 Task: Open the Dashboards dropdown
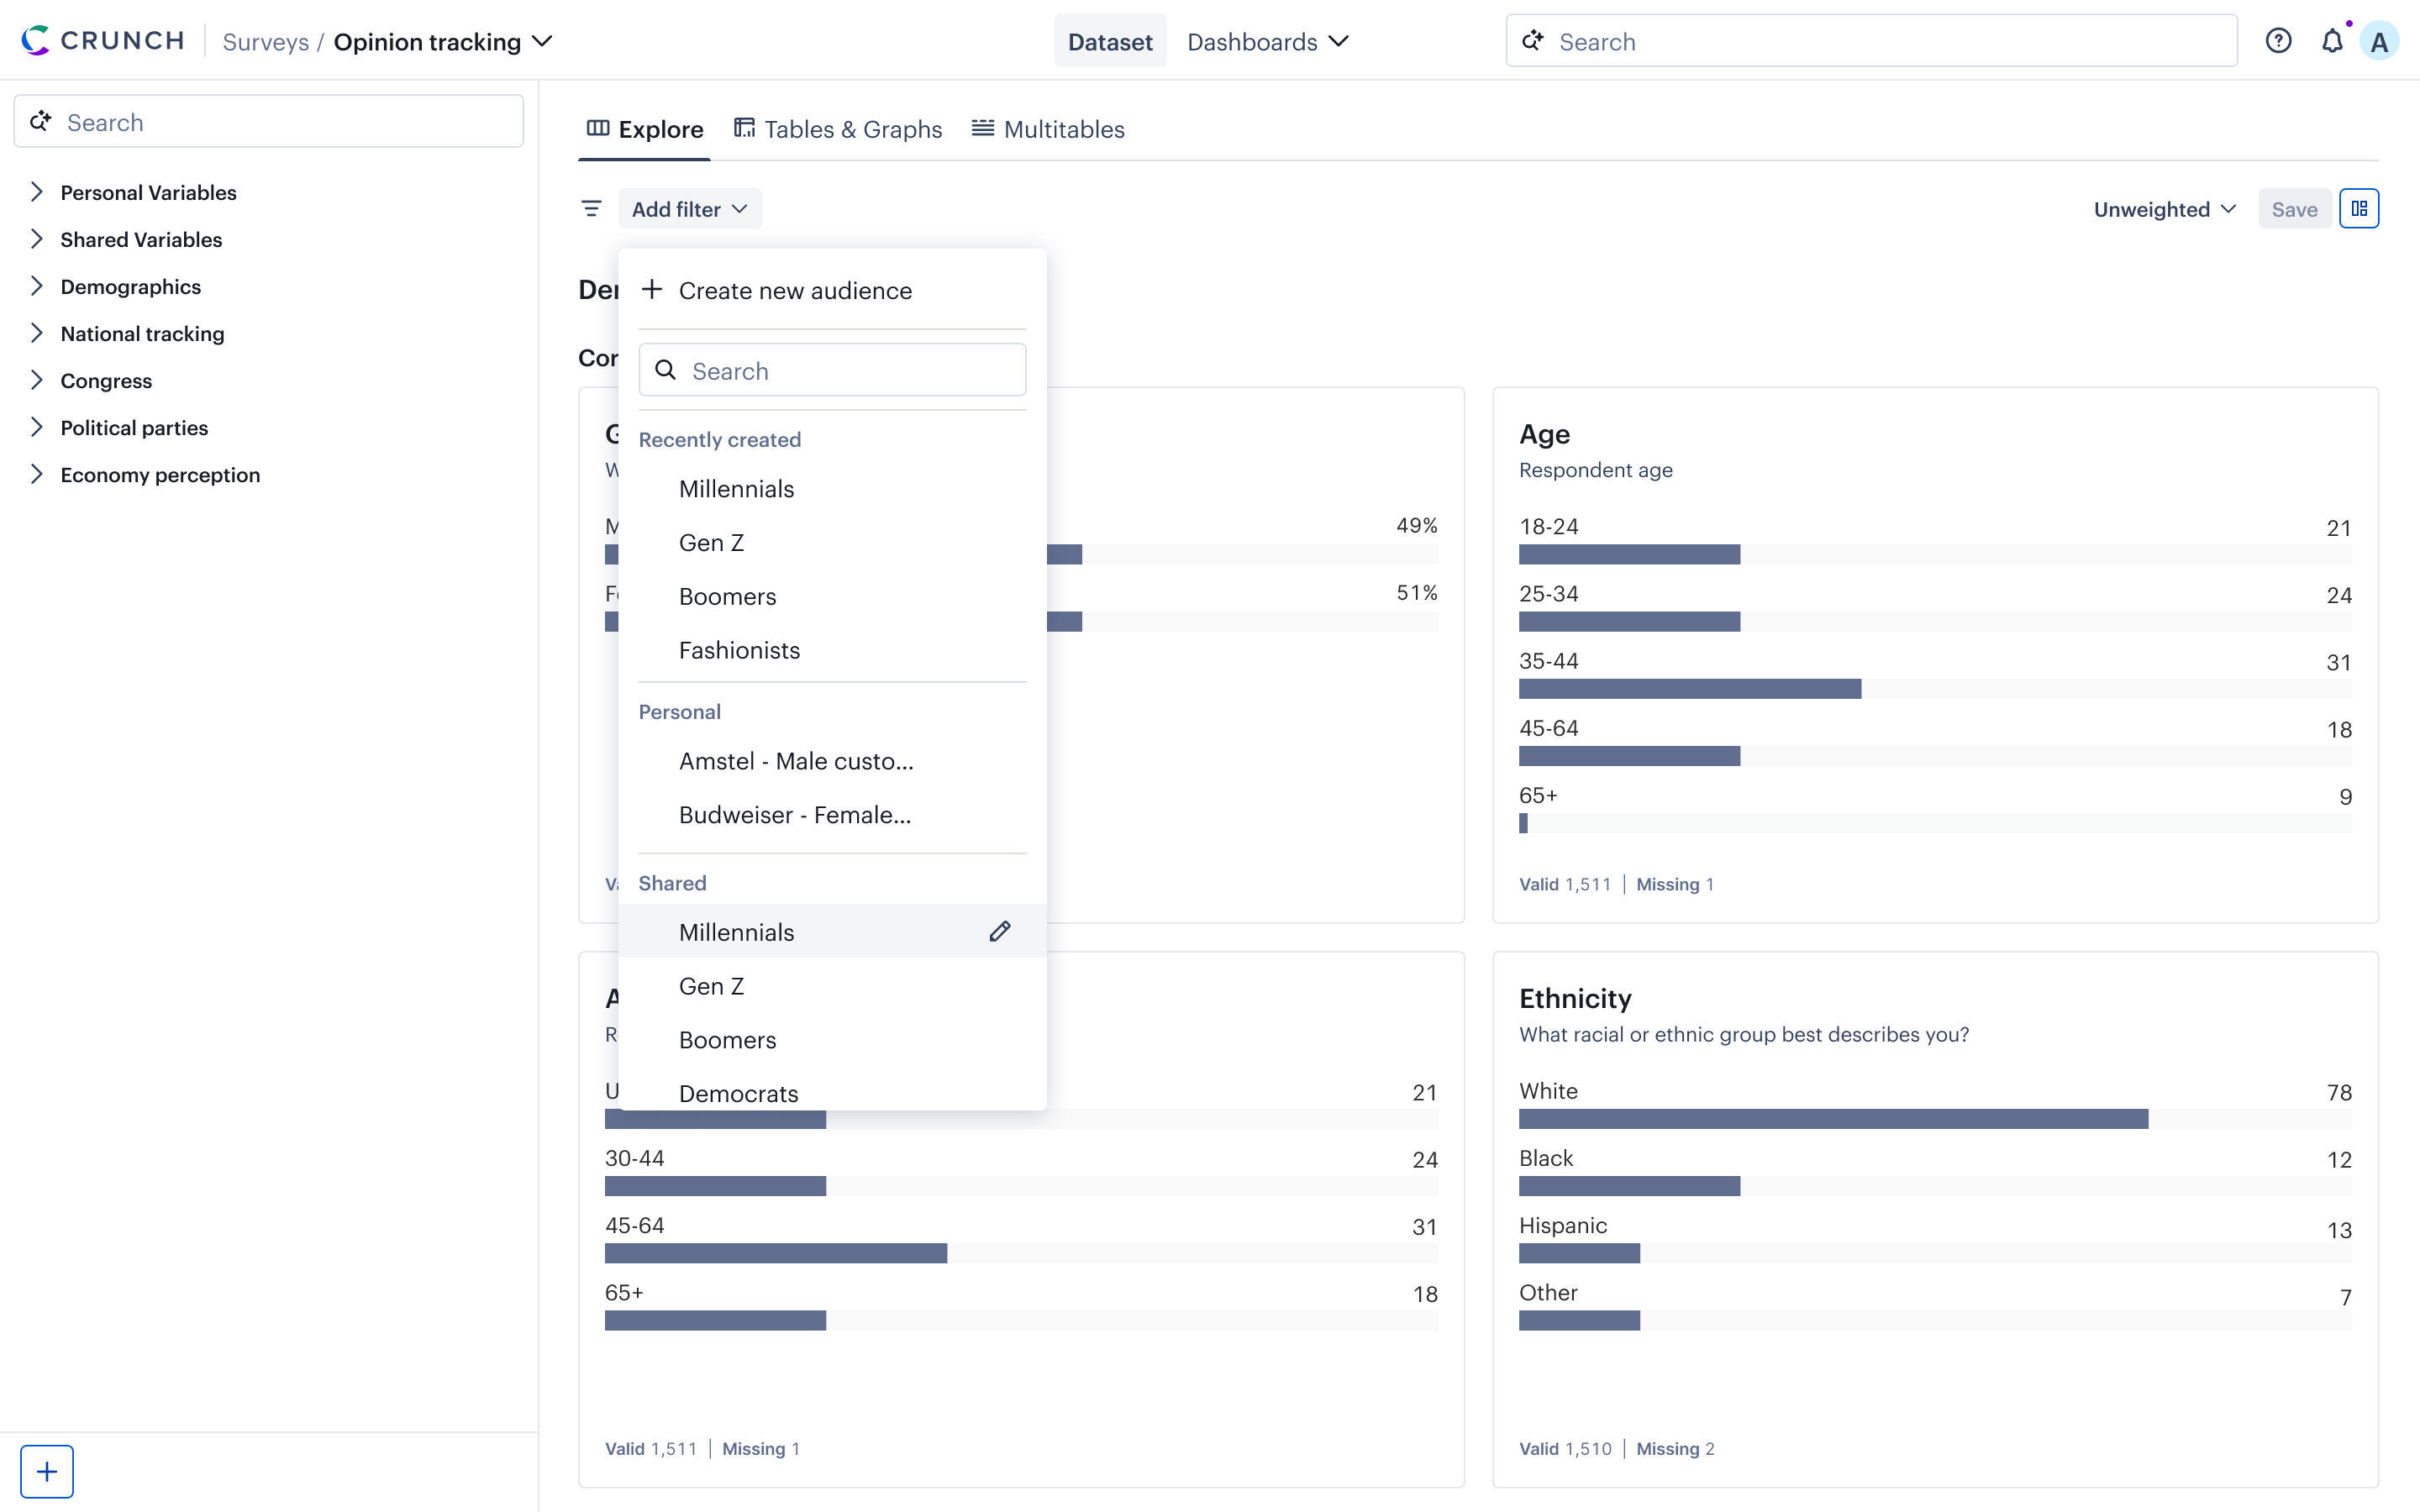(1267, 41)
